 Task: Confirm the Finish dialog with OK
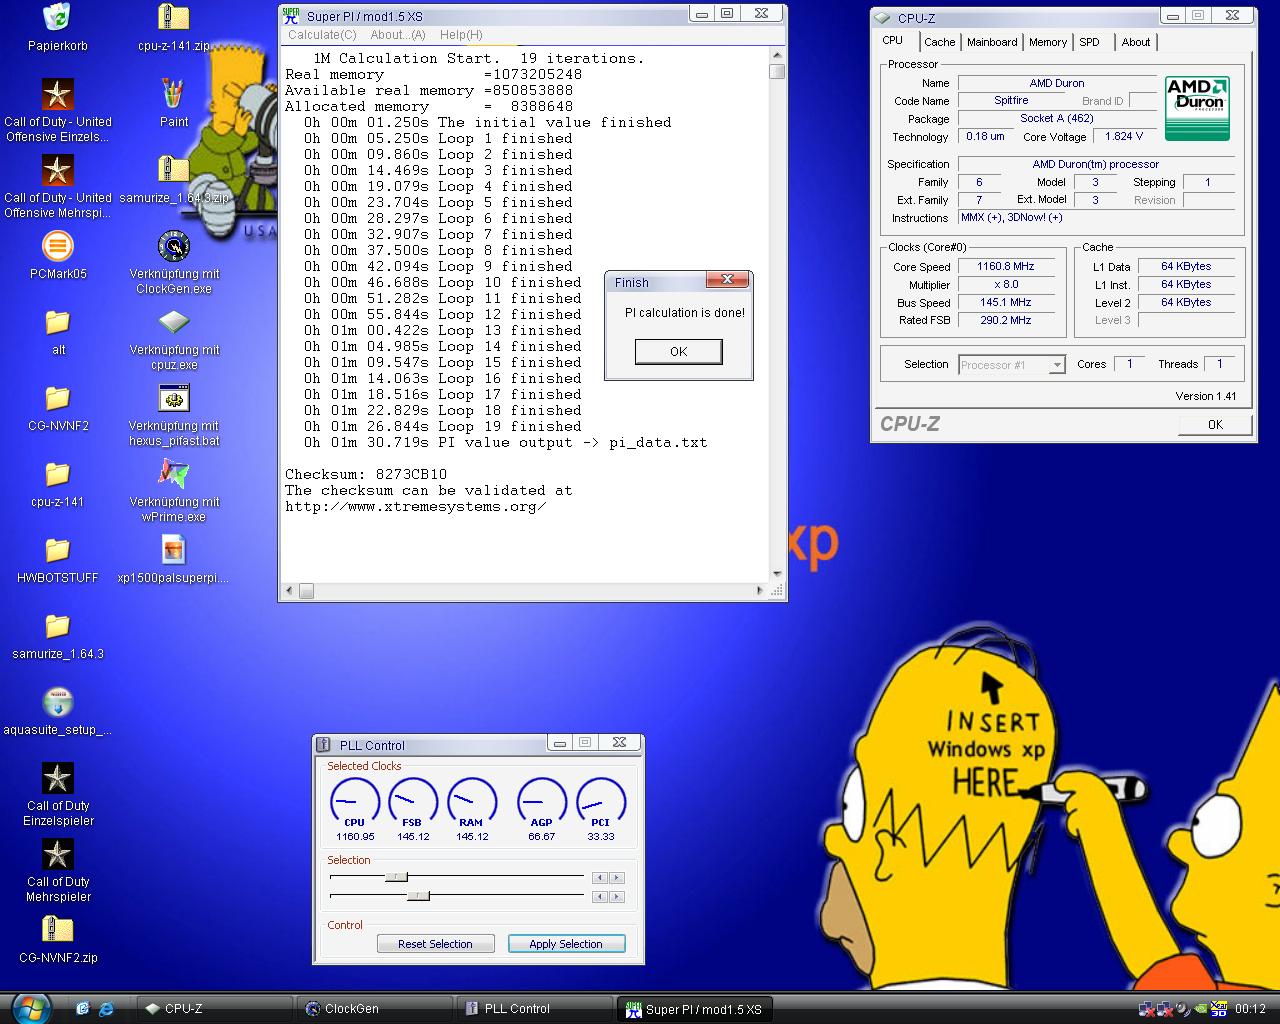point(678,351)
